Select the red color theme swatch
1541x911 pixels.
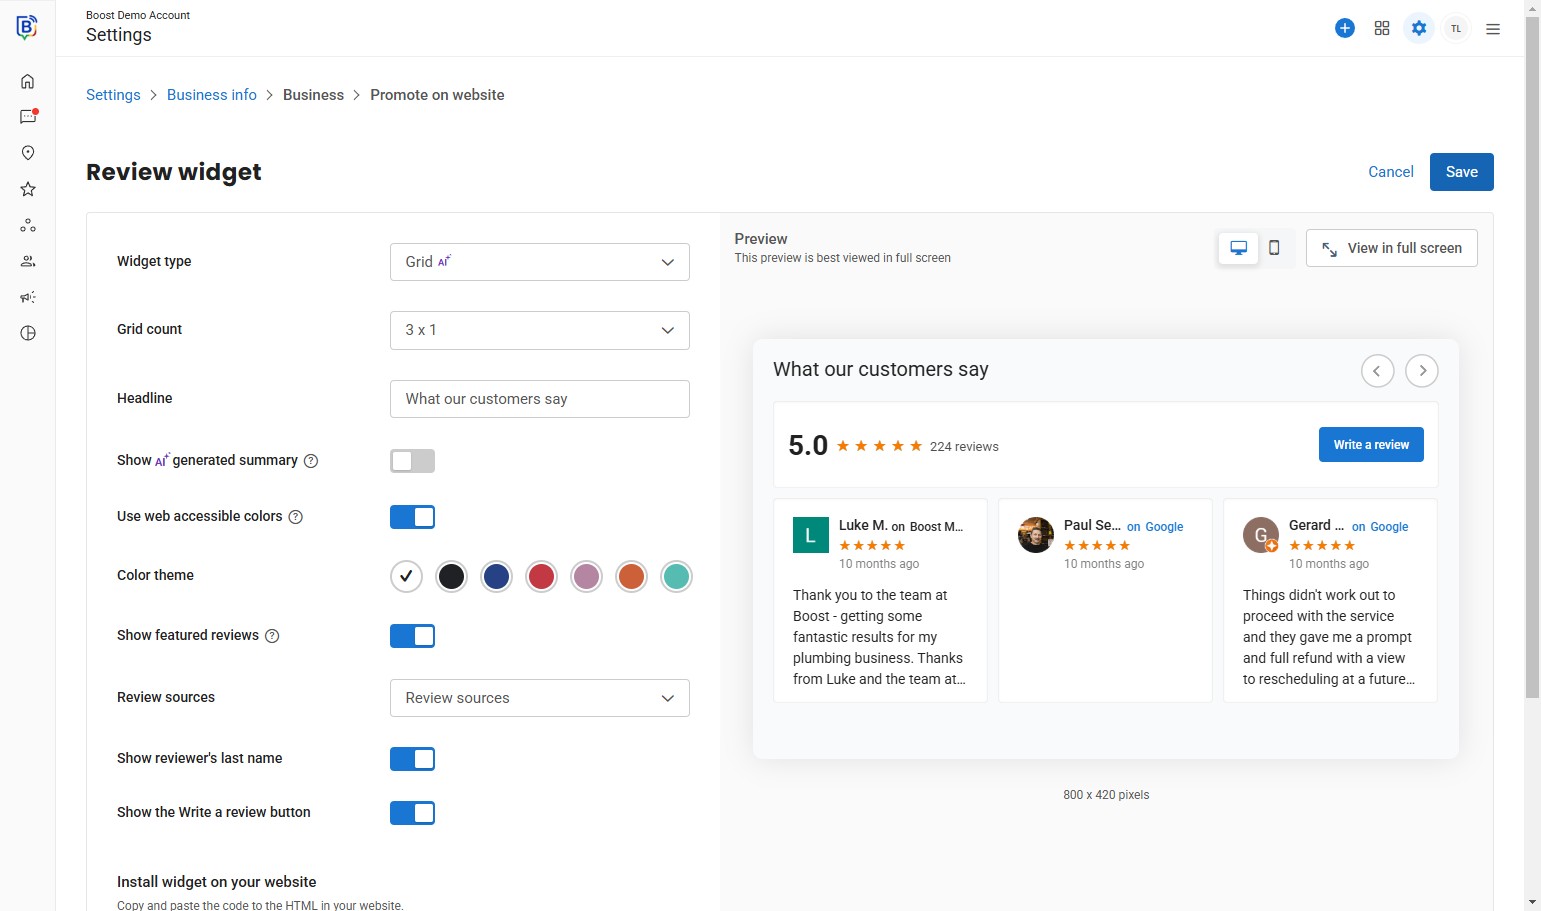(x=541, y=577)
